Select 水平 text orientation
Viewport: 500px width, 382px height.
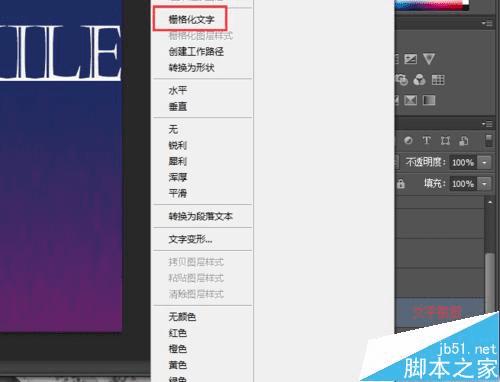178,90
